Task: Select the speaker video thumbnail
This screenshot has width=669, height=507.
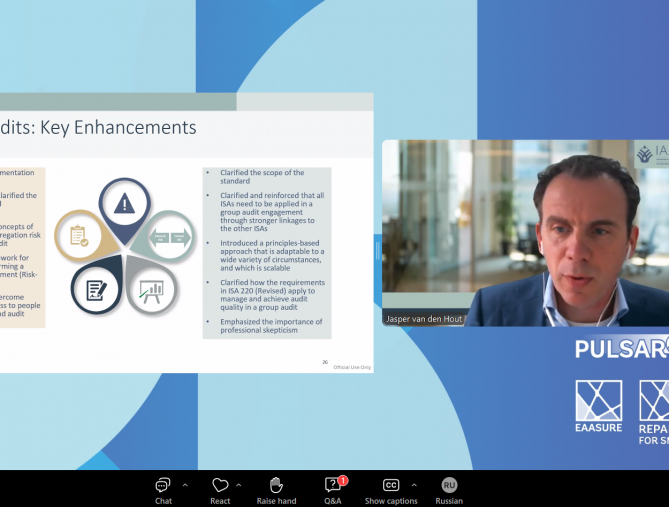Action: pos(525,232)
